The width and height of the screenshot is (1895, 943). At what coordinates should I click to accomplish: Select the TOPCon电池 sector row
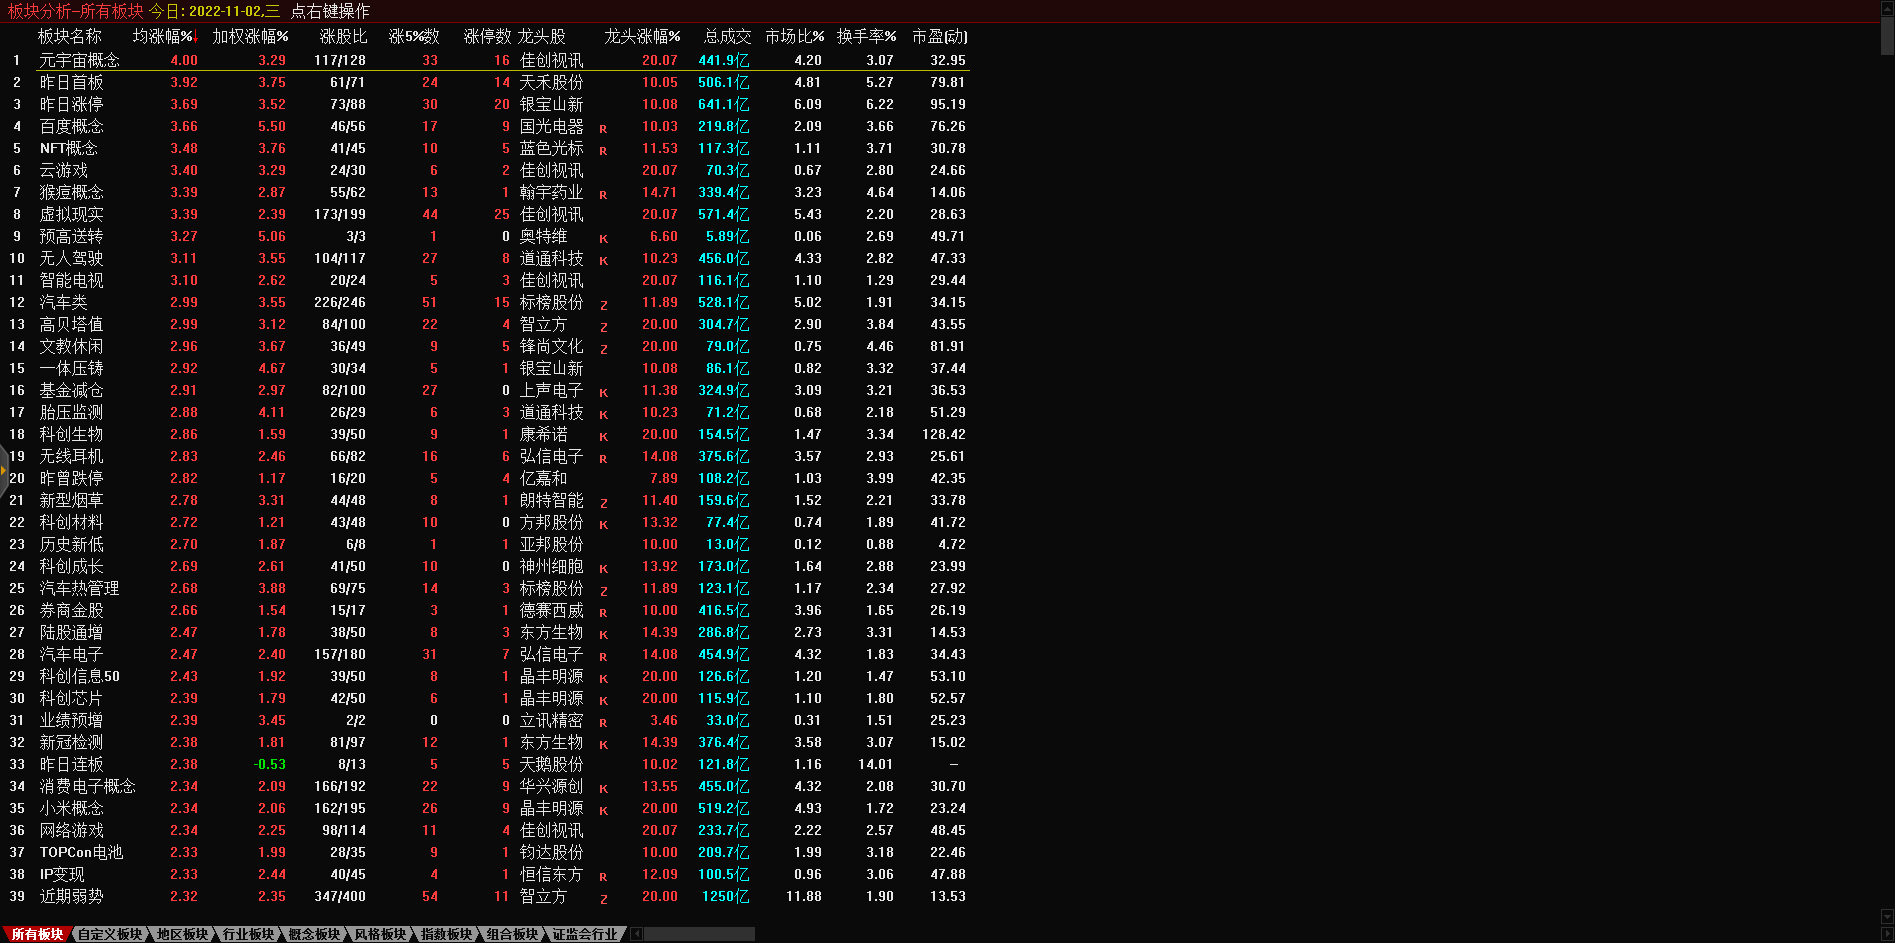pos(81,852)
